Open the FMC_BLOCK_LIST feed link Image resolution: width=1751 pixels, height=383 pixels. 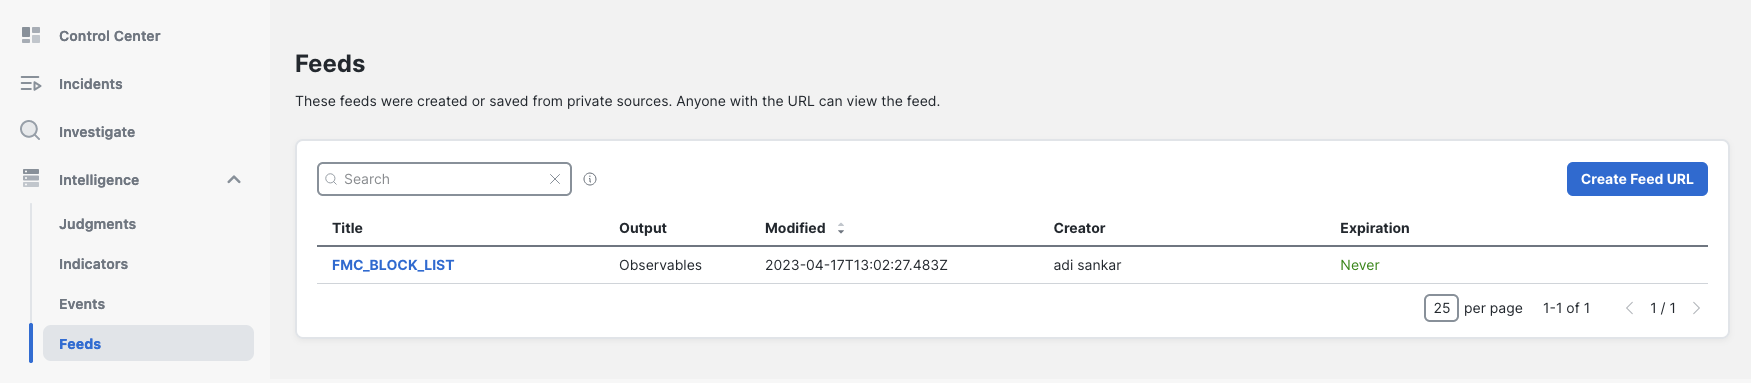click(x=393, y=265)
